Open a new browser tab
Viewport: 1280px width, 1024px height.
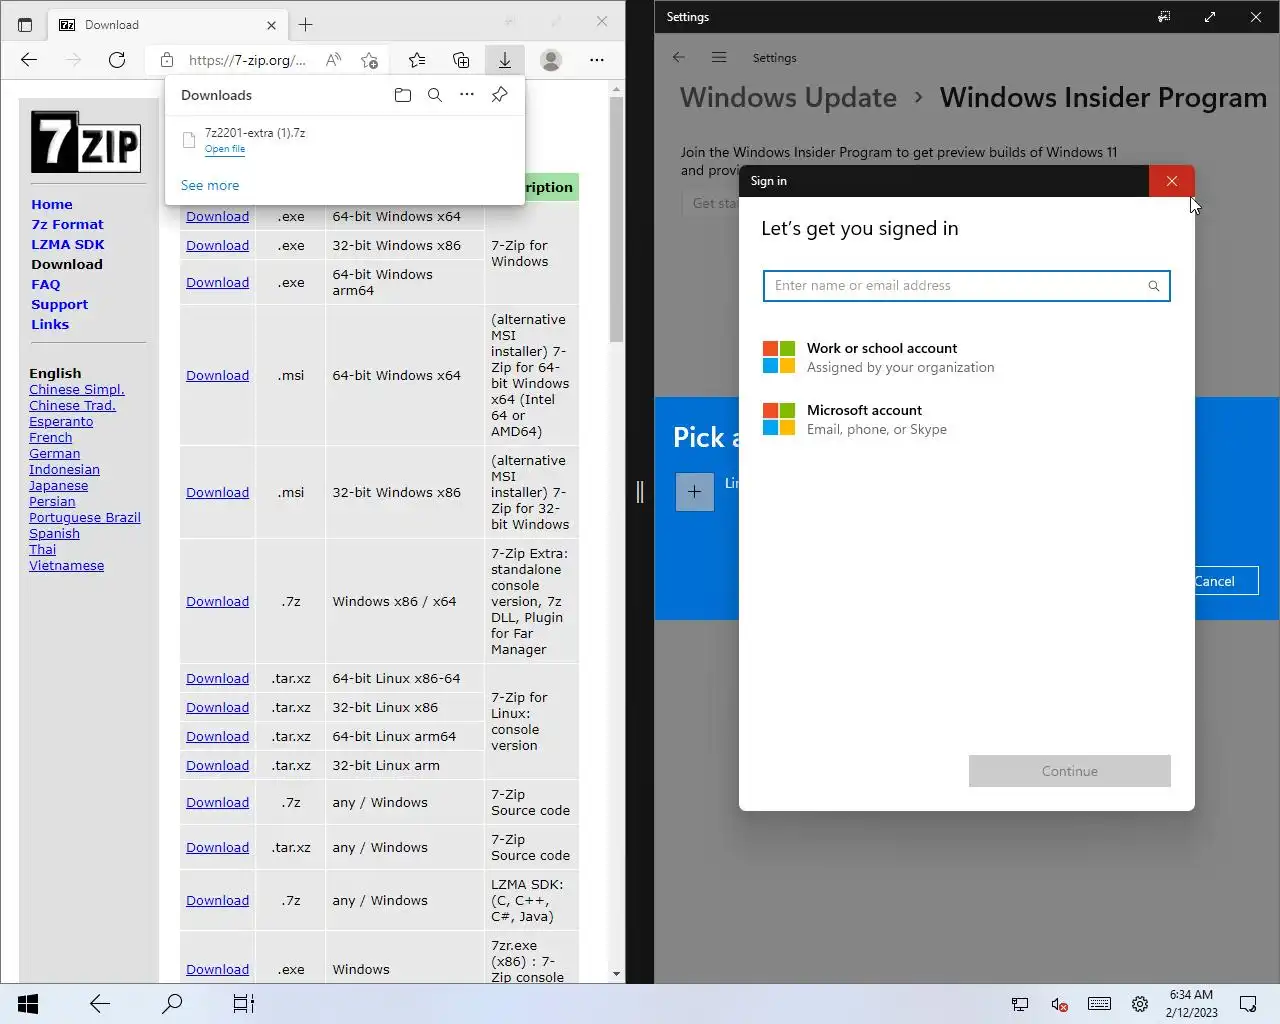coord(306,24)
